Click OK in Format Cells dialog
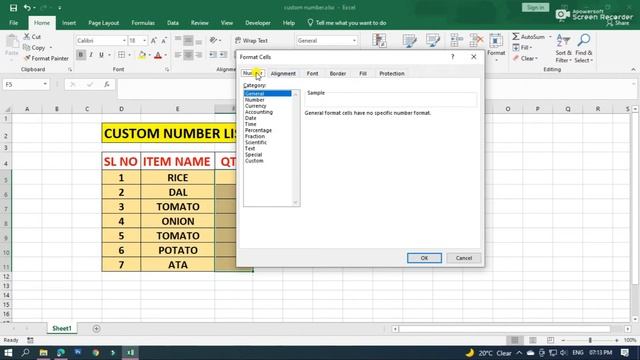640x360 pixels. point(424,258)
